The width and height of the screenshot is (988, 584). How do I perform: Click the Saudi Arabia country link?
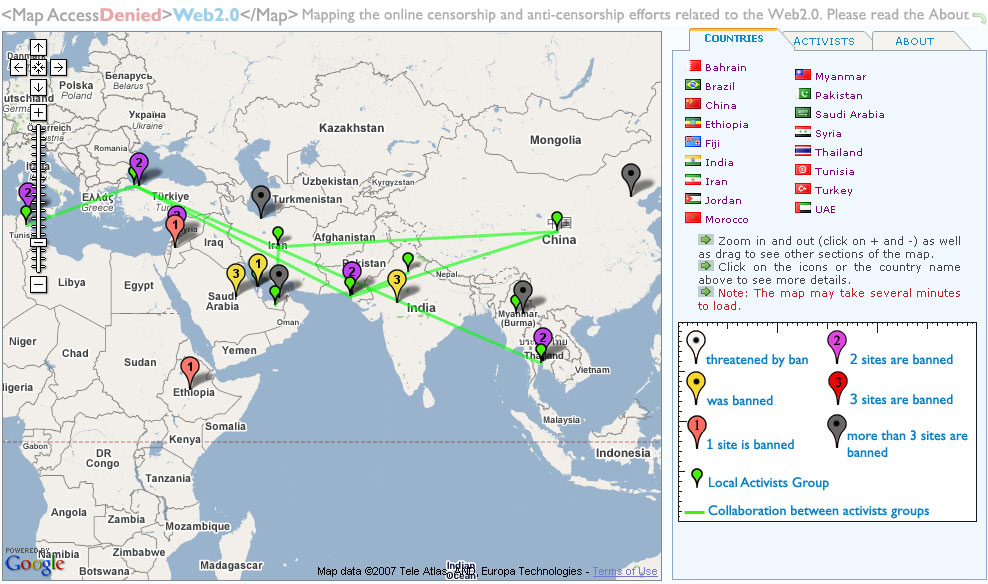tap(849, 114)
